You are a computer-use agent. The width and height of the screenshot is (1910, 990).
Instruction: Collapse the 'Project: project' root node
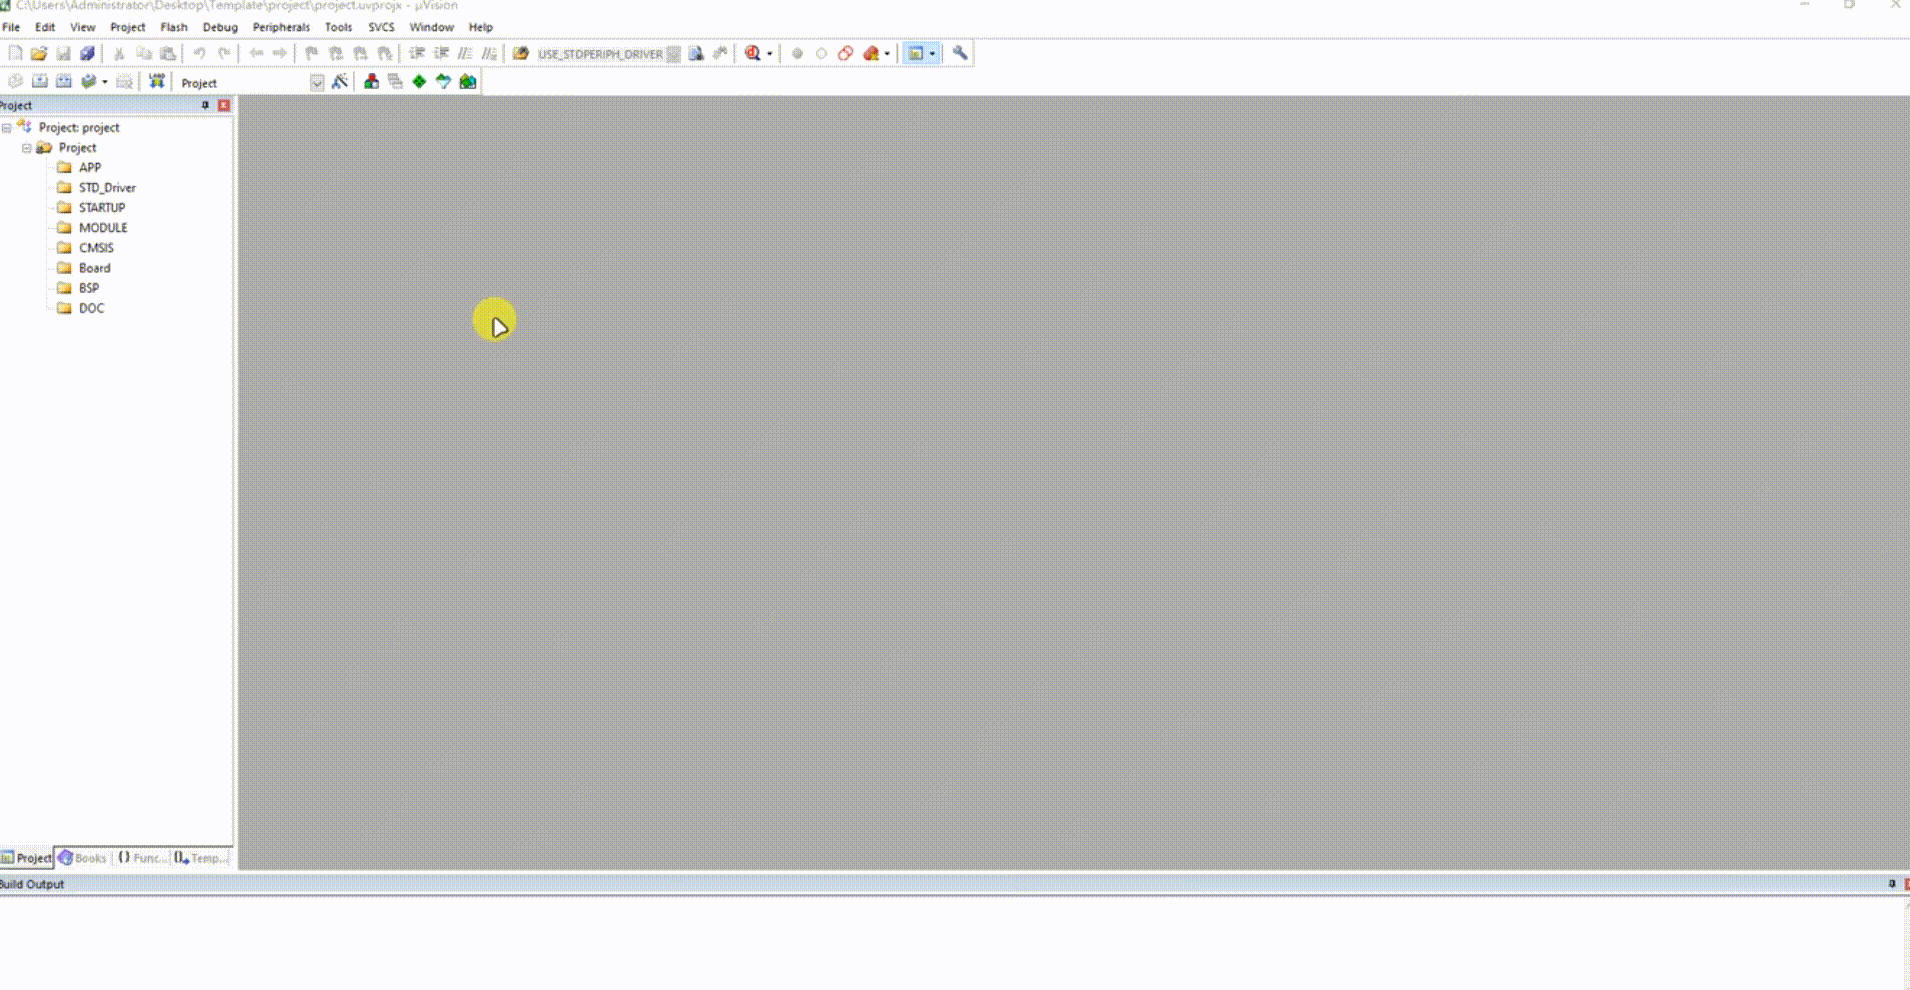tap(7, 128)
